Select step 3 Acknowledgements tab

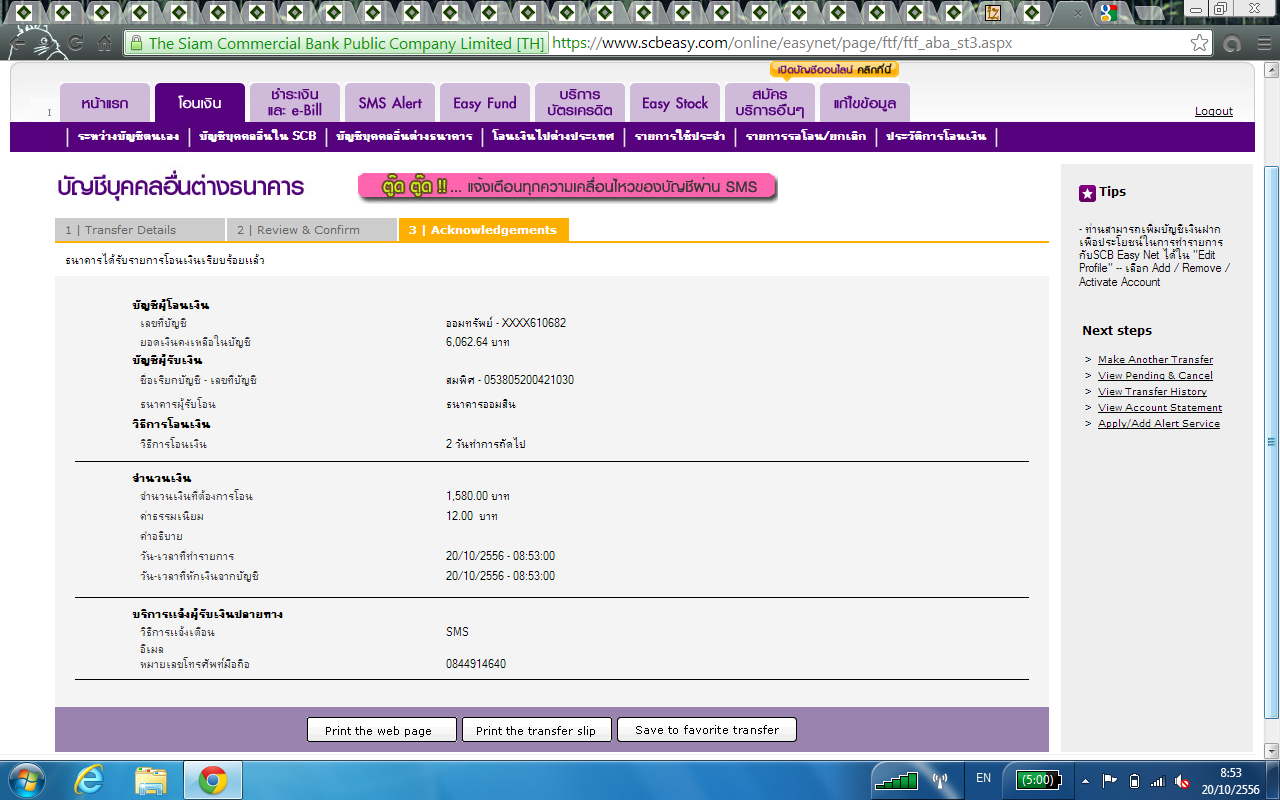484,230
